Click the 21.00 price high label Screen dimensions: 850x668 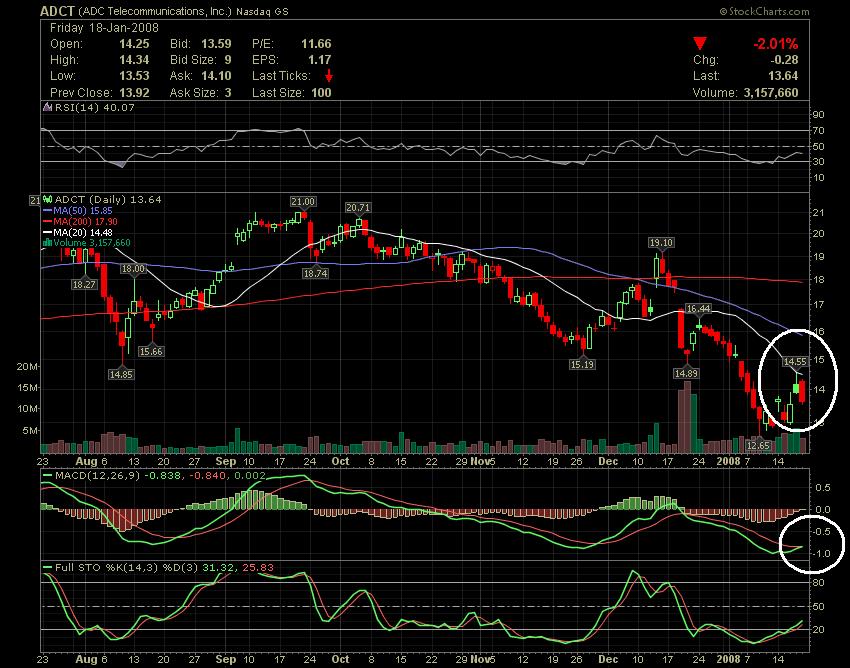pos(302,202)
